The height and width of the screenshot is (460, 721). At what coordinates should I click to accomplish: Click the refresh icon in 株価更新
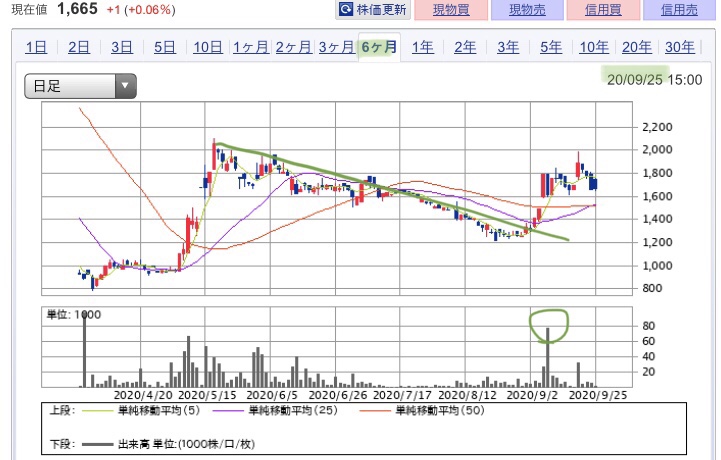pos(346,9)
